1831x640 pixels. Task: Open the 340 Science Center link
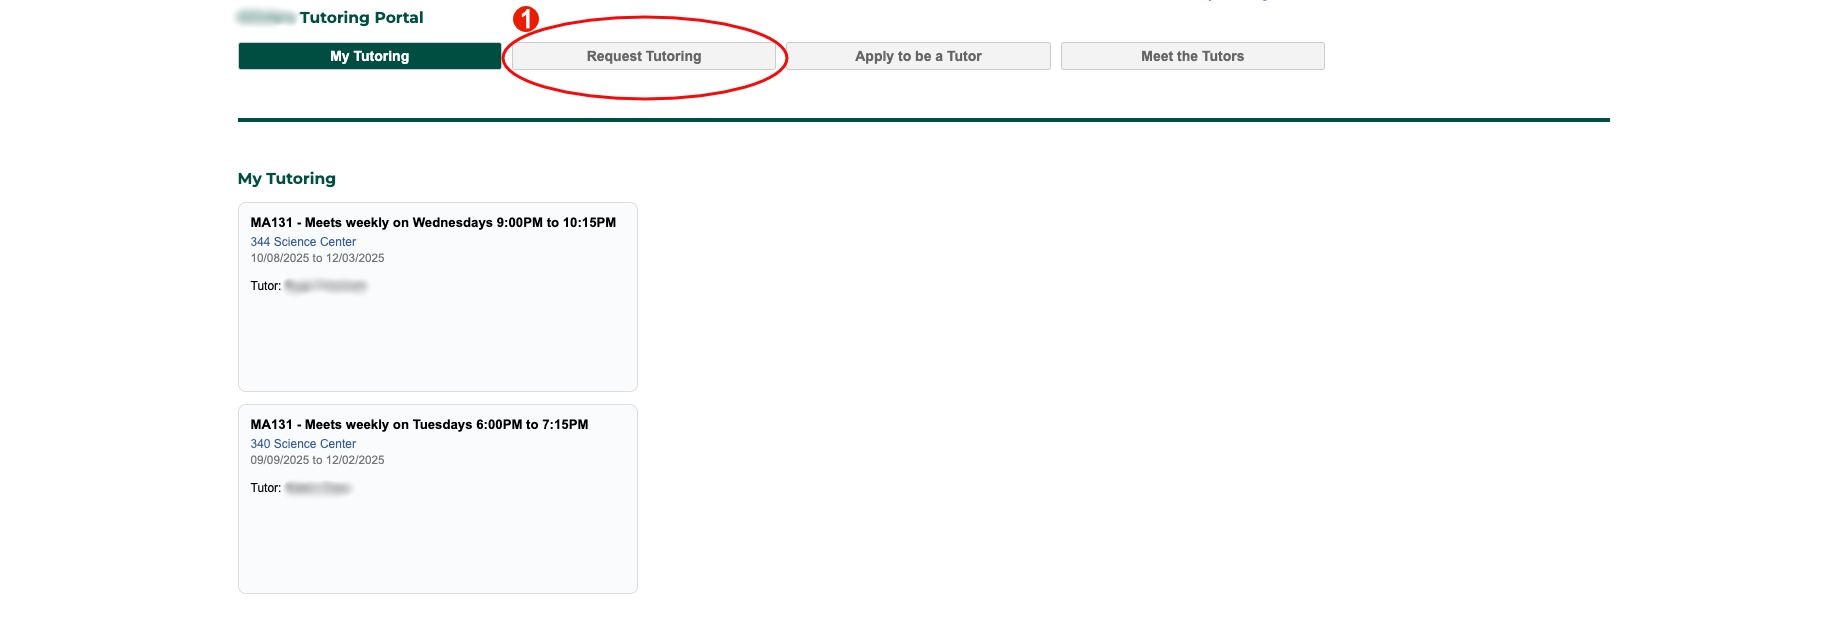tap(303, 444)
